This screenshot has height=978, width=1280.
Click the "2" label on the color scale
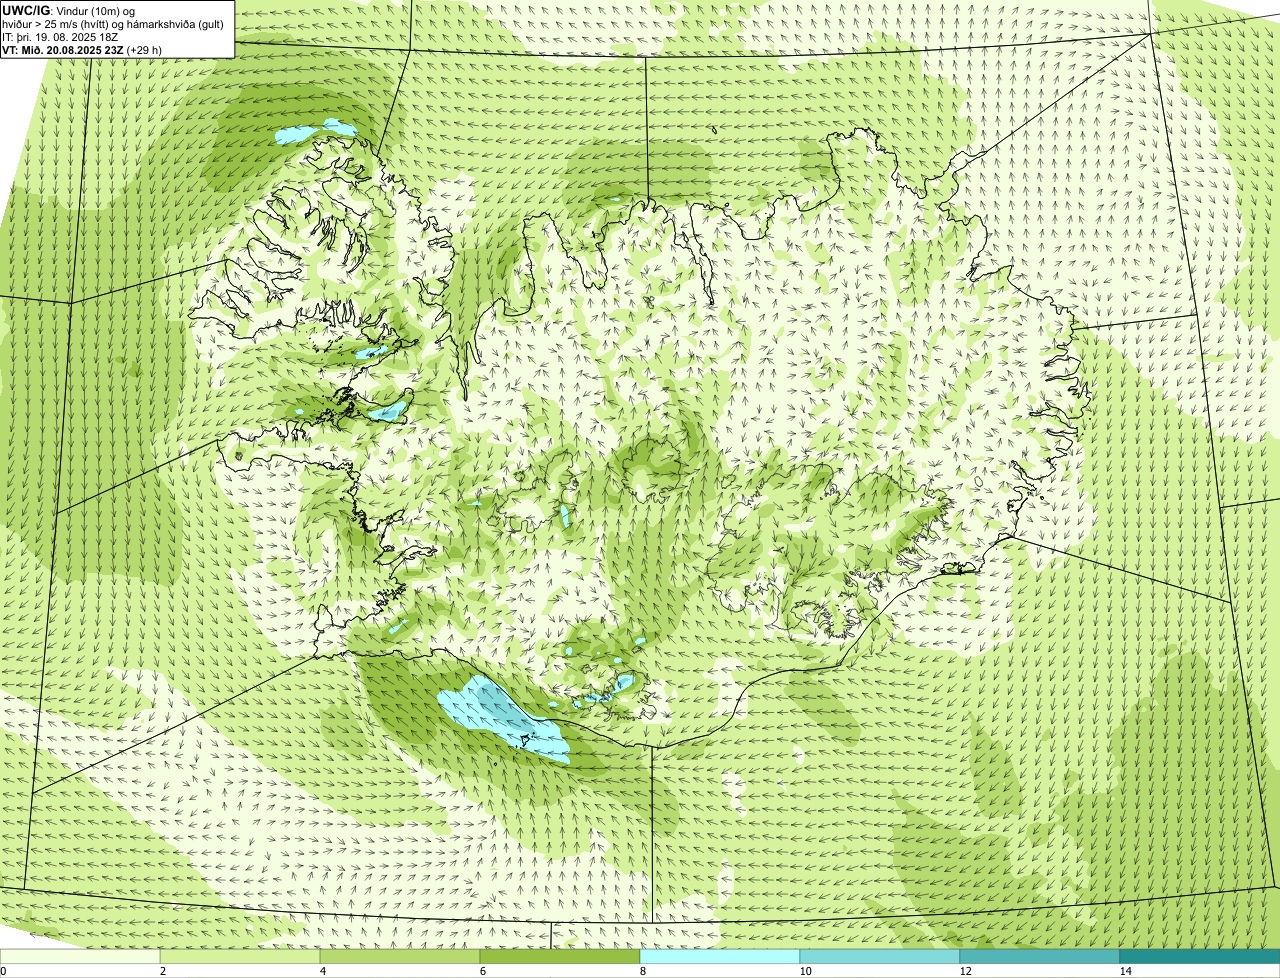[x=162, y=971]
